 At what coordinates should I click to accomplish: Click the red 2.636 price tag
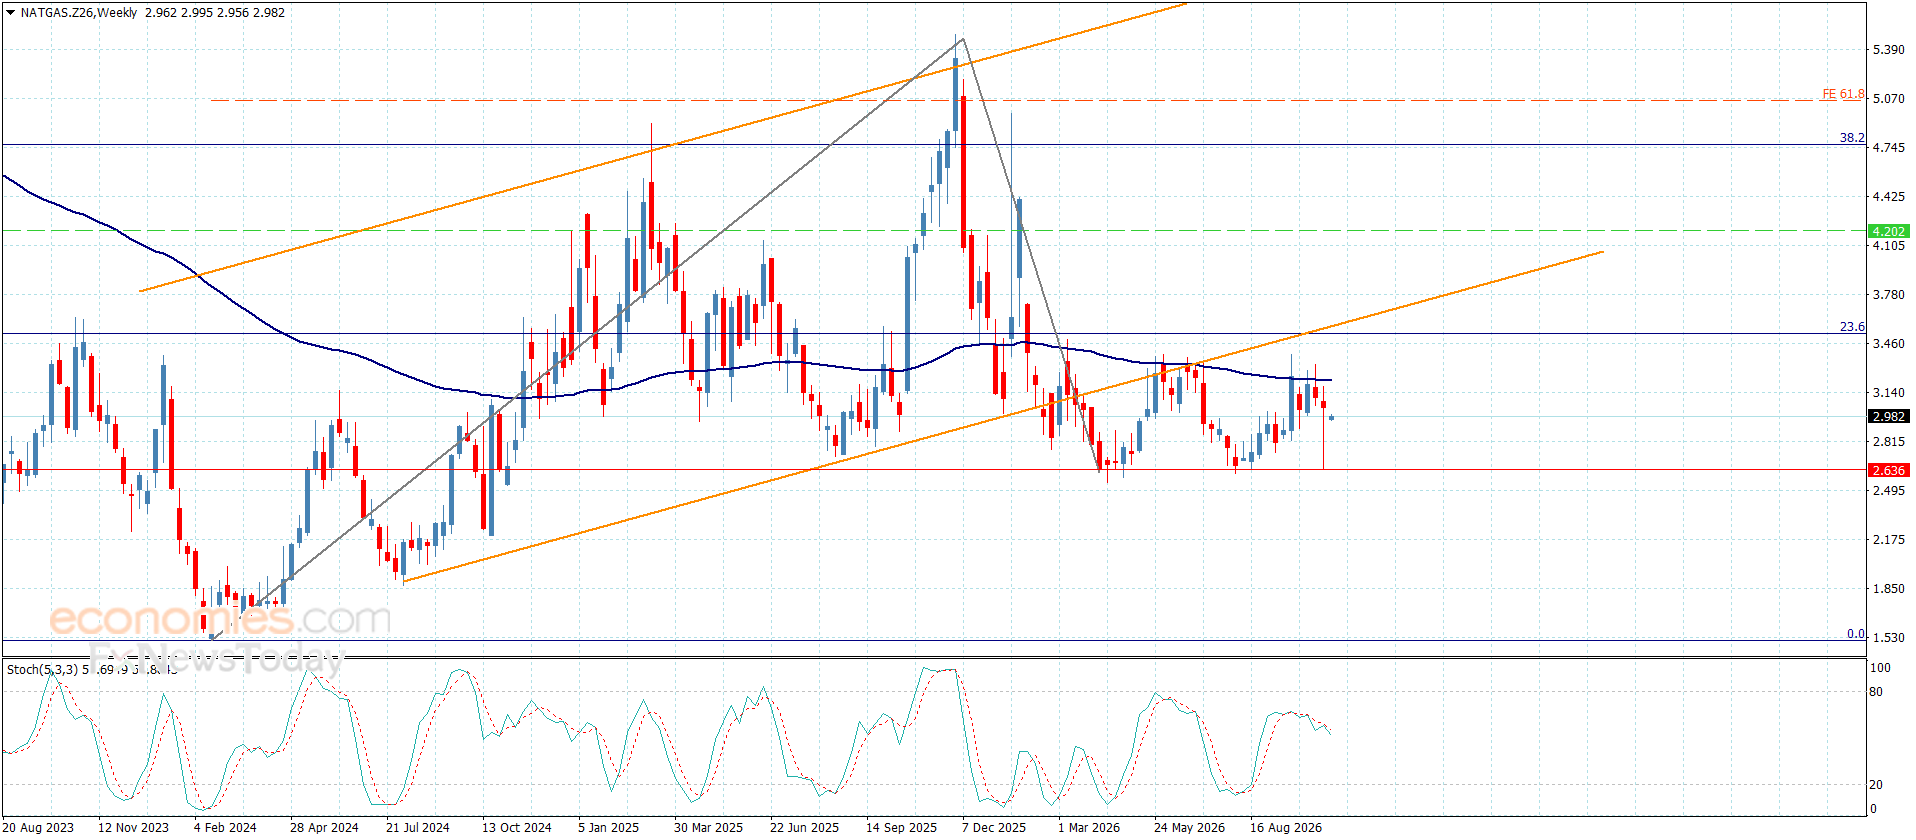(1888, 470)
